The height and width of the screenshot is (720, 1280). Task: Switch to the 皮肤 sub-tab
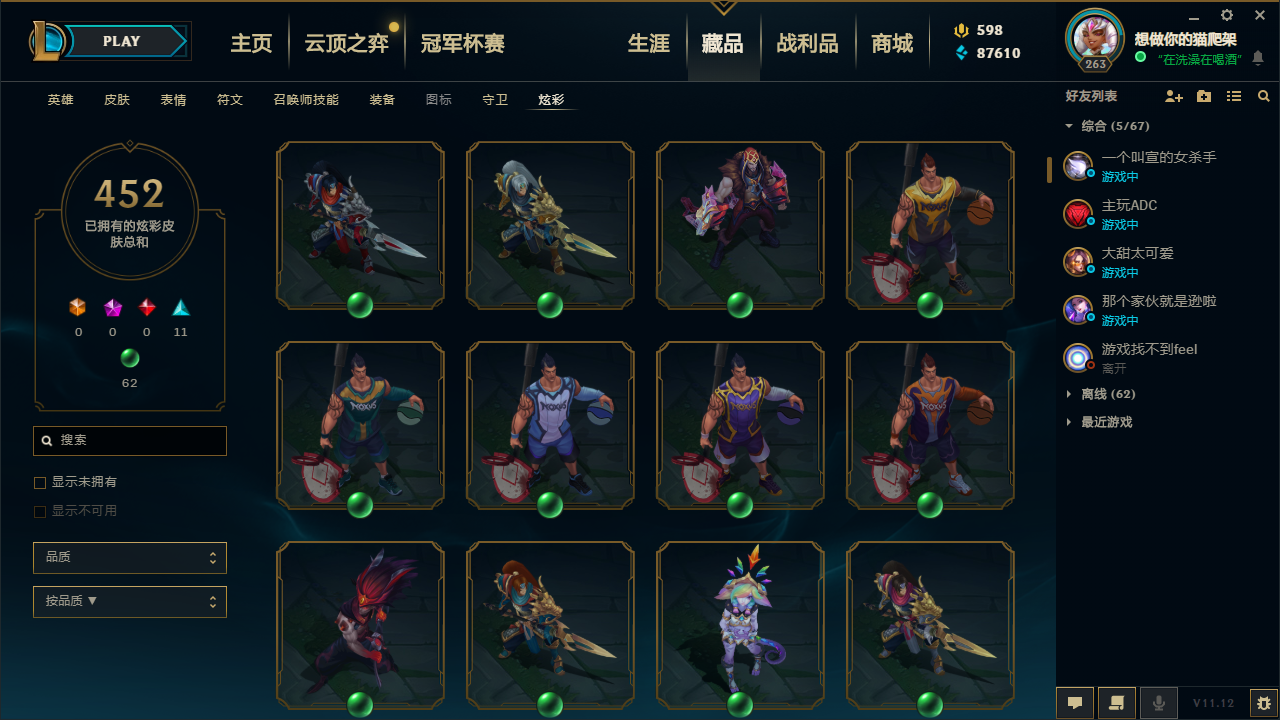click(117, 100)
